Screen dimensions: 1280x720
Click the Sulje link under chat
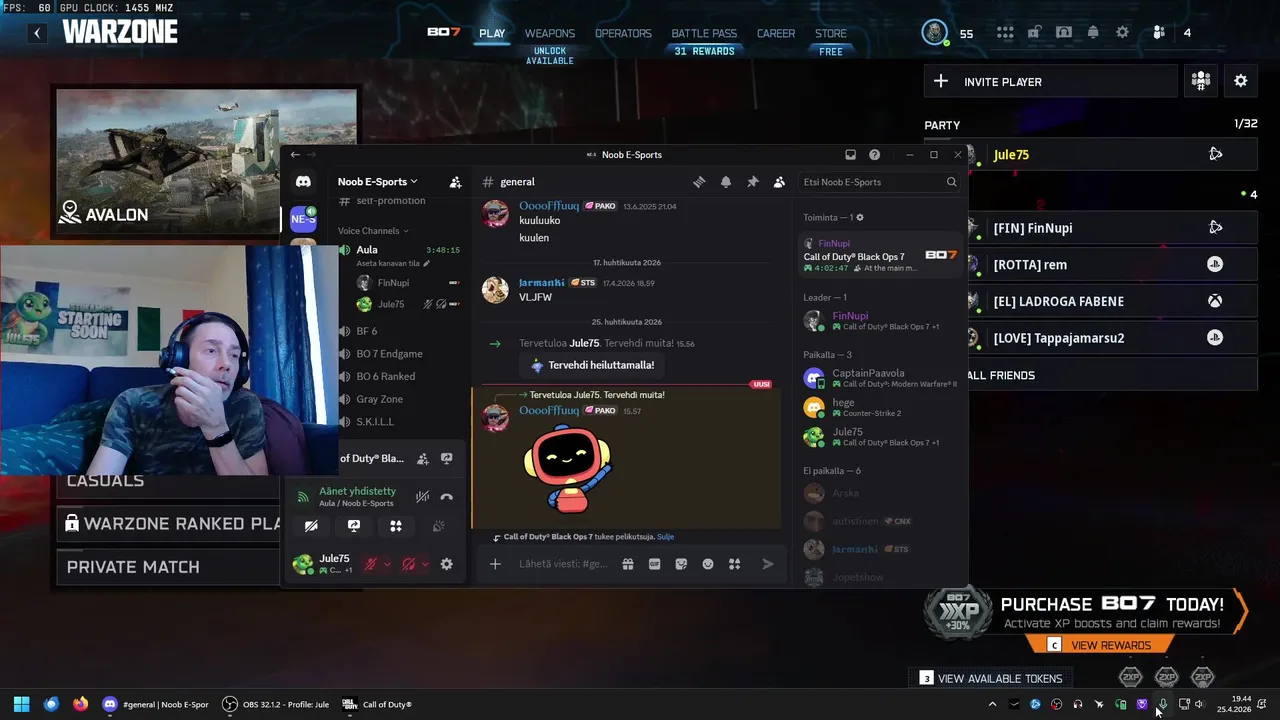[665, 537]
